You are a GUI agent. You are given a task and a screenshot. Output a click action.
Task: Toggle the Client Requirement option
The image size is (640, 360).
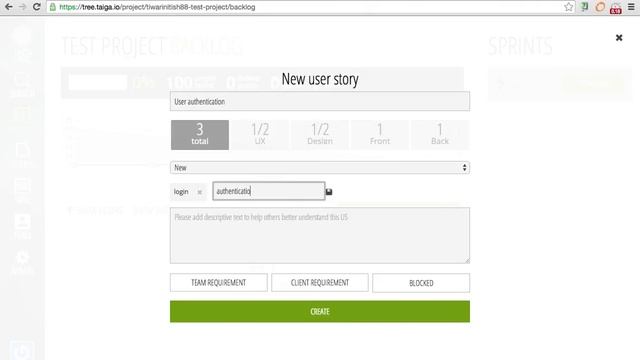tap(320, 282)
